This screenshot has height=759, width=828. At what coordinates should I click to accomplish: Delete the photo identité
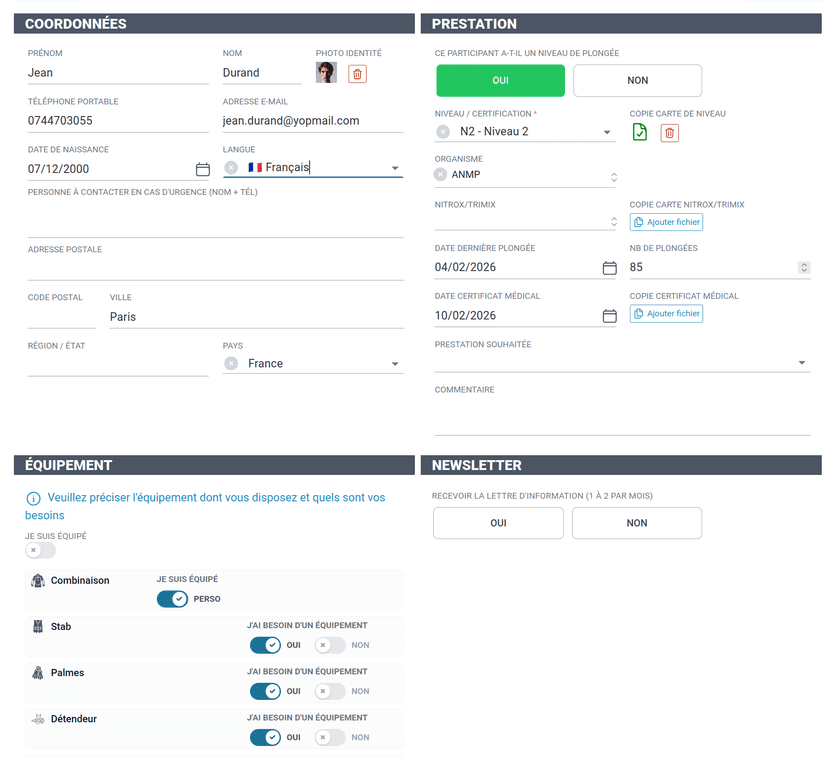[357, 74]
